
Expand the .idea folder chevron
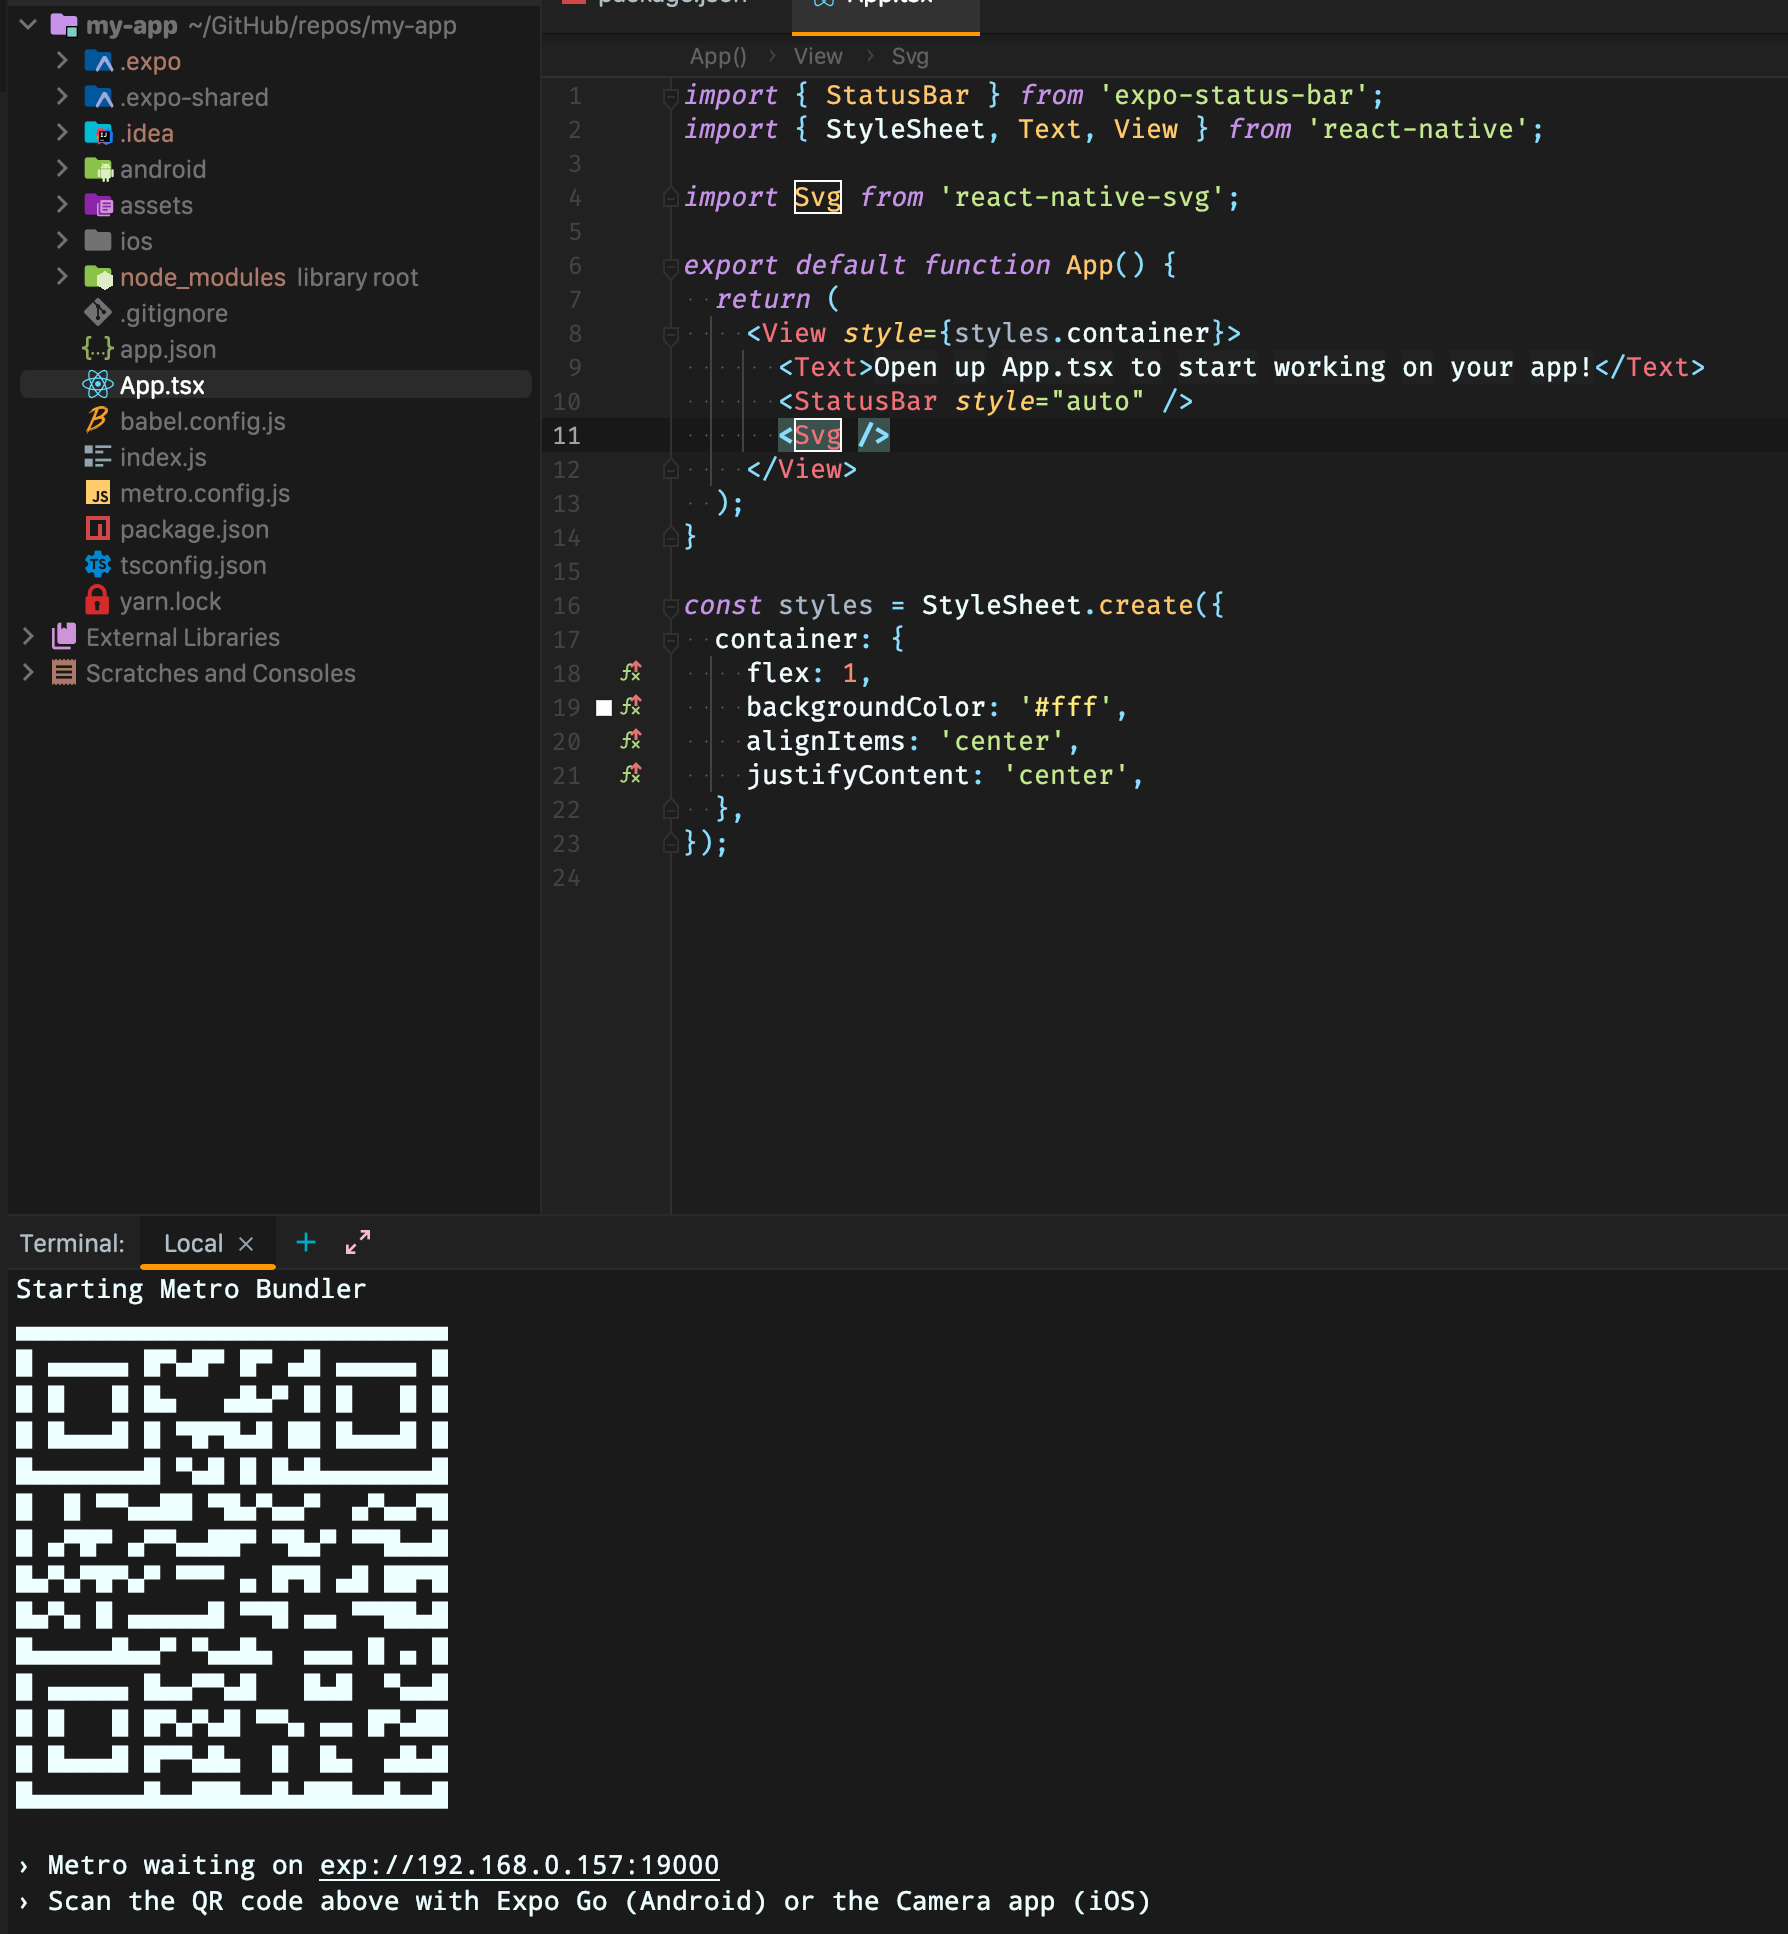tap(62, 132)
